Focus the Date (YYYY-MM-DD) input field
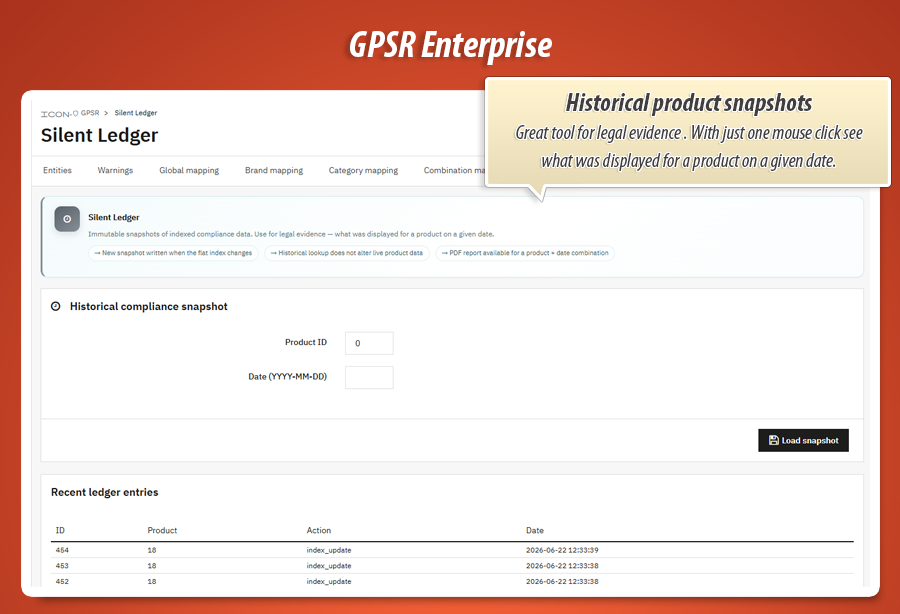 (369, 378)
